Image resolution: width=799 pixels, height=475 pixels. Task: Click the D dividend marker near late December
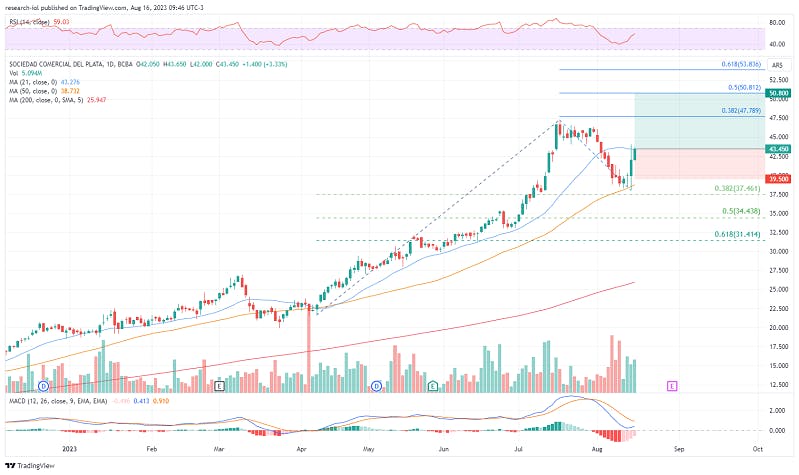pyautogui.click(x=44, y=386)
